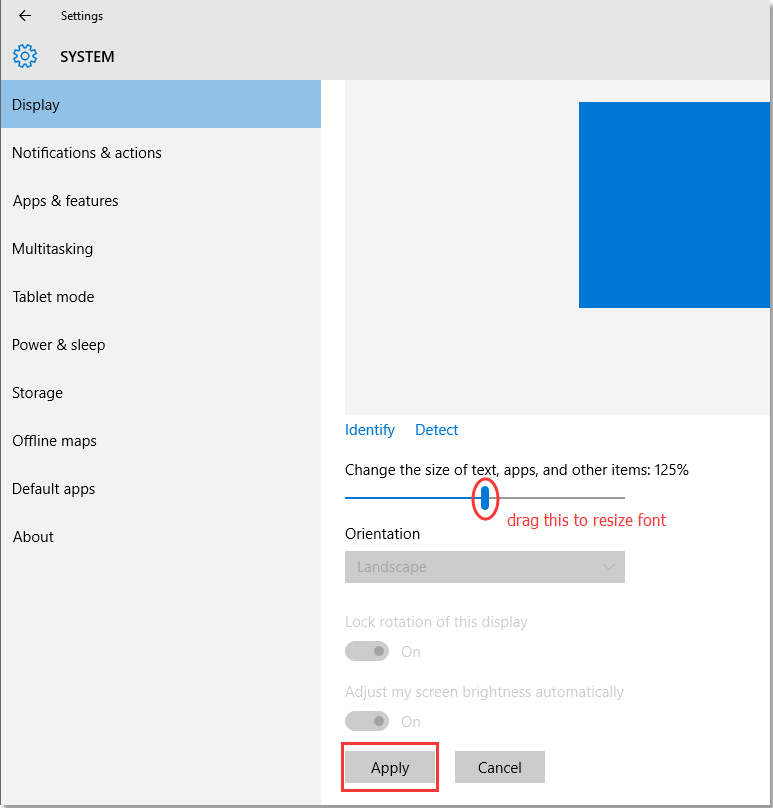
Task: Click the Identify link
Action: pyautogui.click(x=369, y=430)
